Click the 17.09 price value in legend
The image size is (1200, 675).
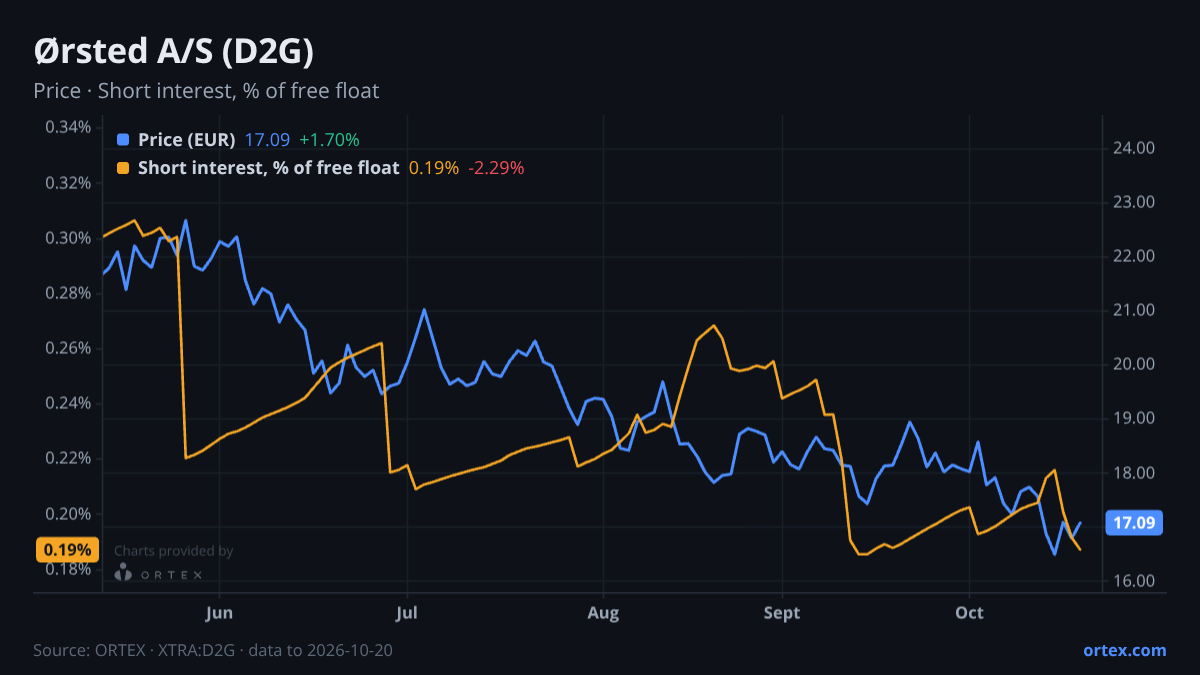(267, 140)
